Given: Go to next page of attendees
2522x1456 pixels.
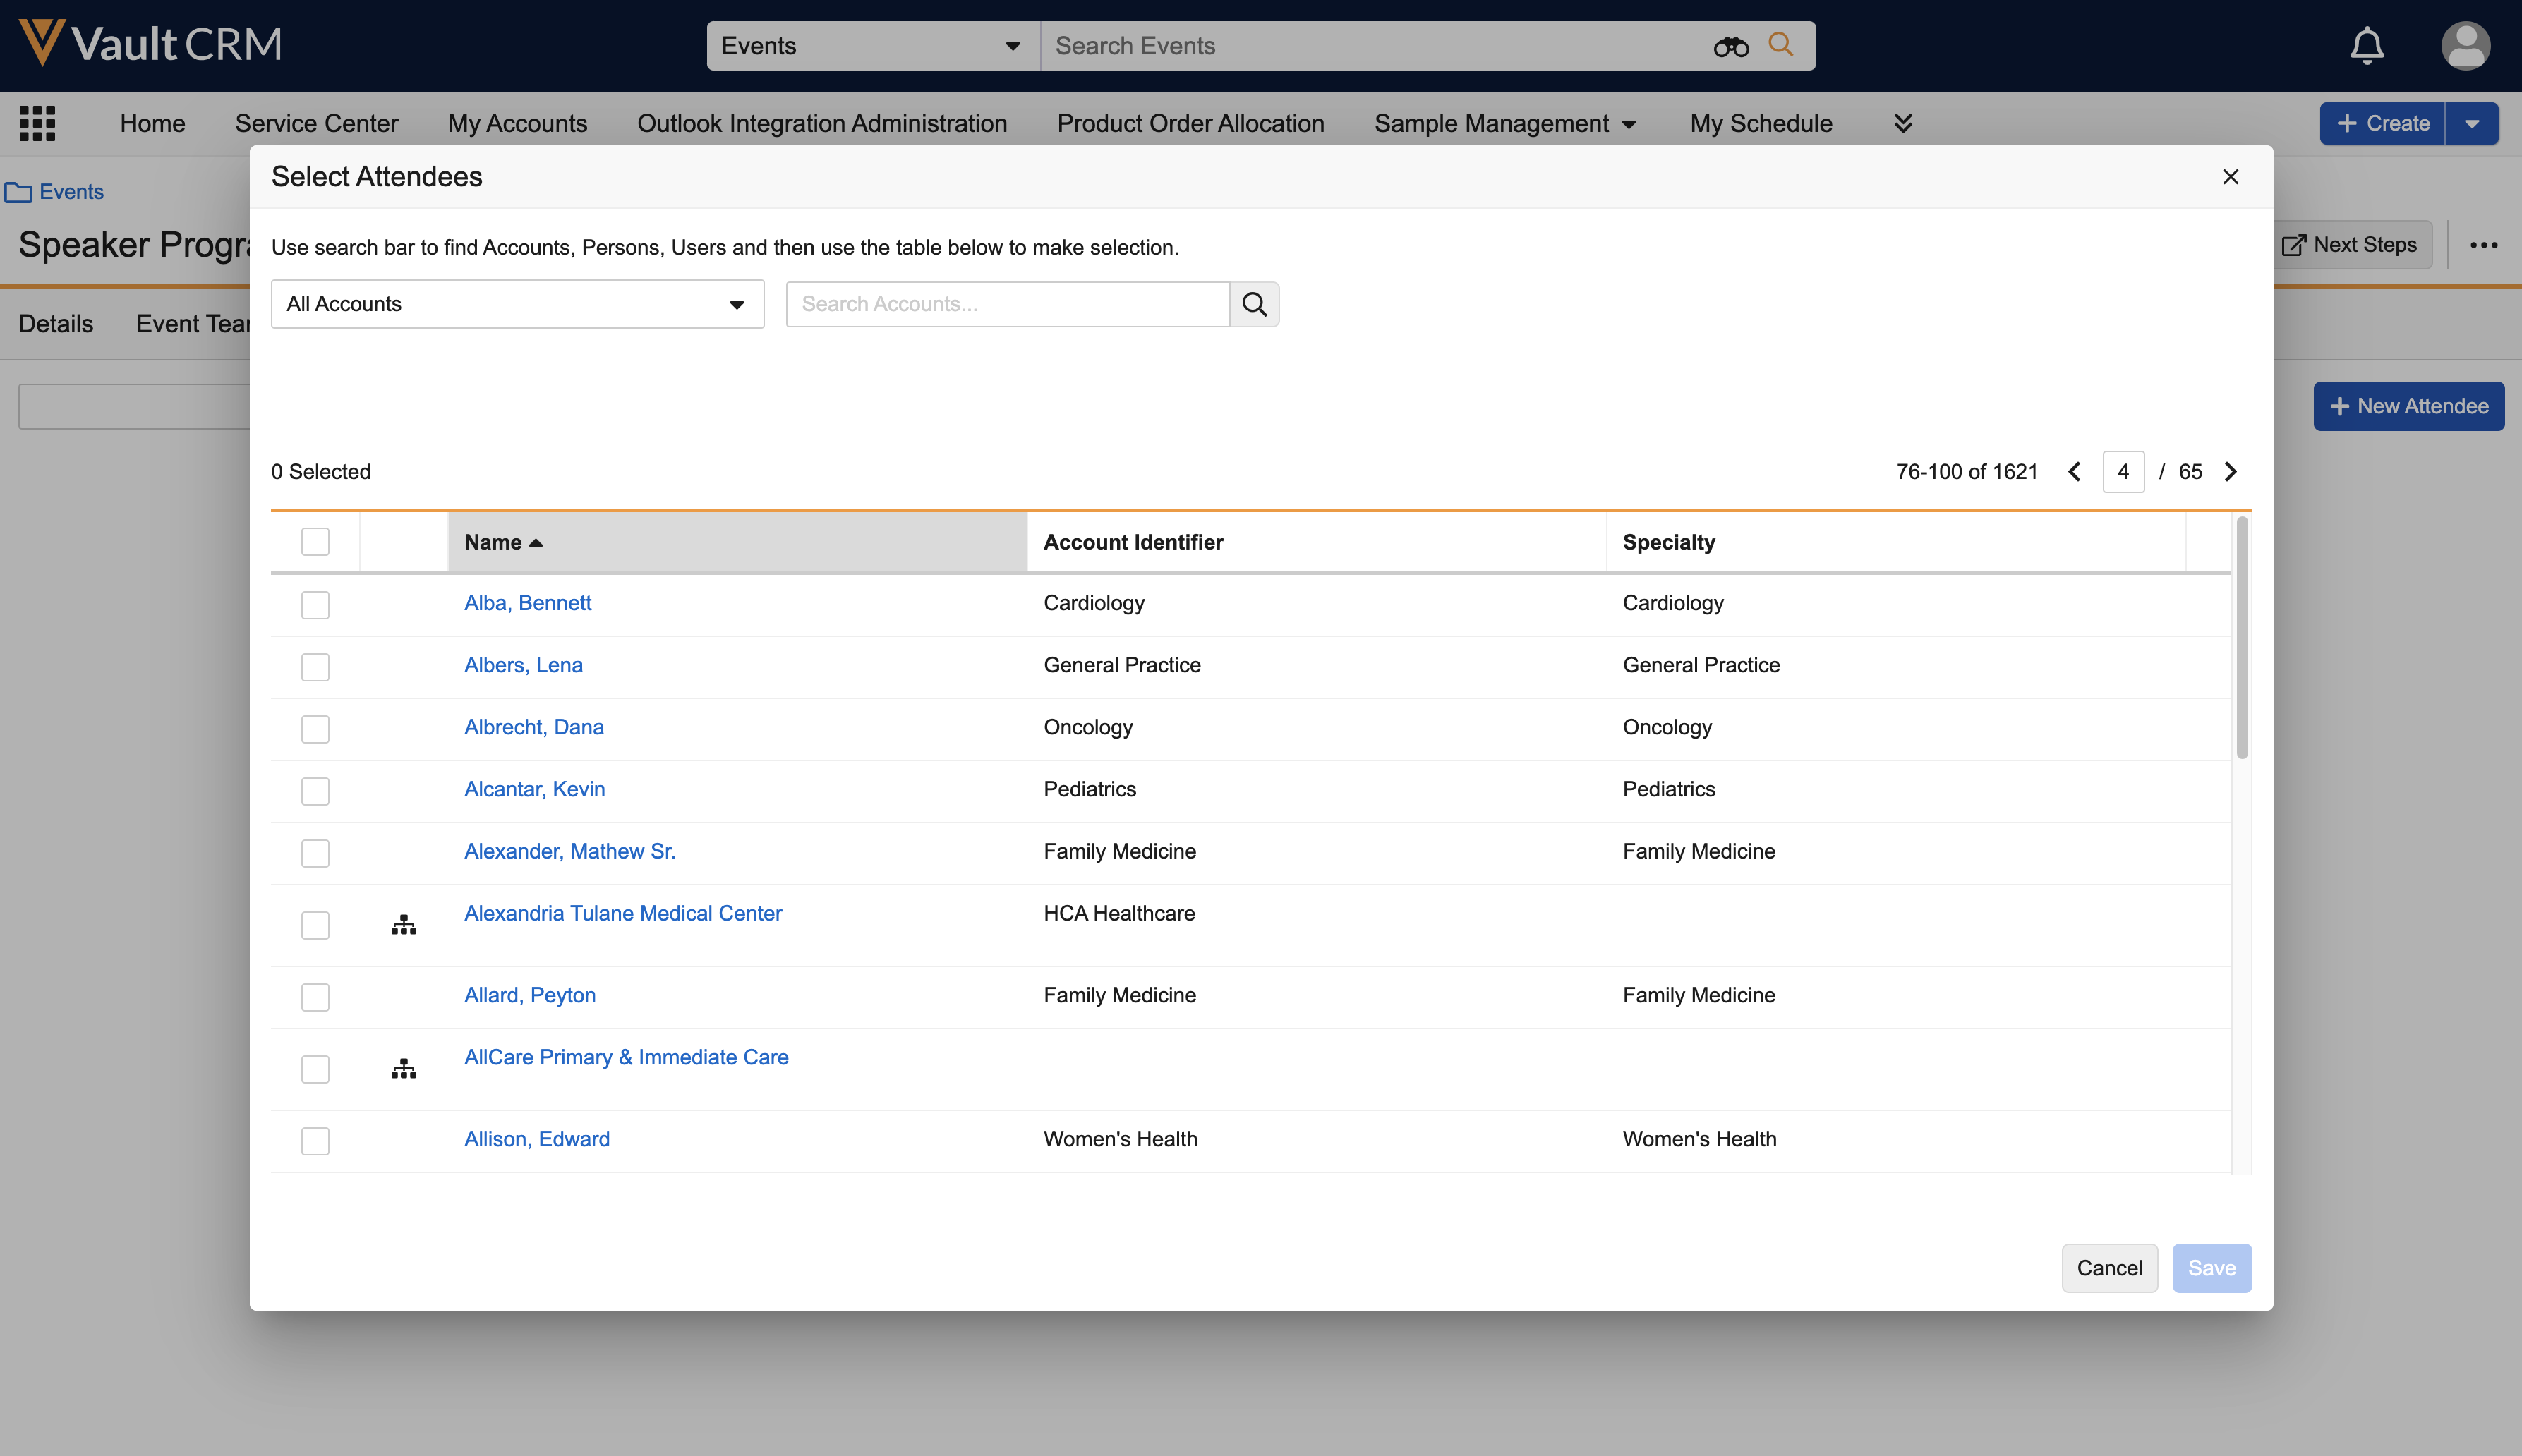Looking at the screenshot, I should (x=2230, y=472).
